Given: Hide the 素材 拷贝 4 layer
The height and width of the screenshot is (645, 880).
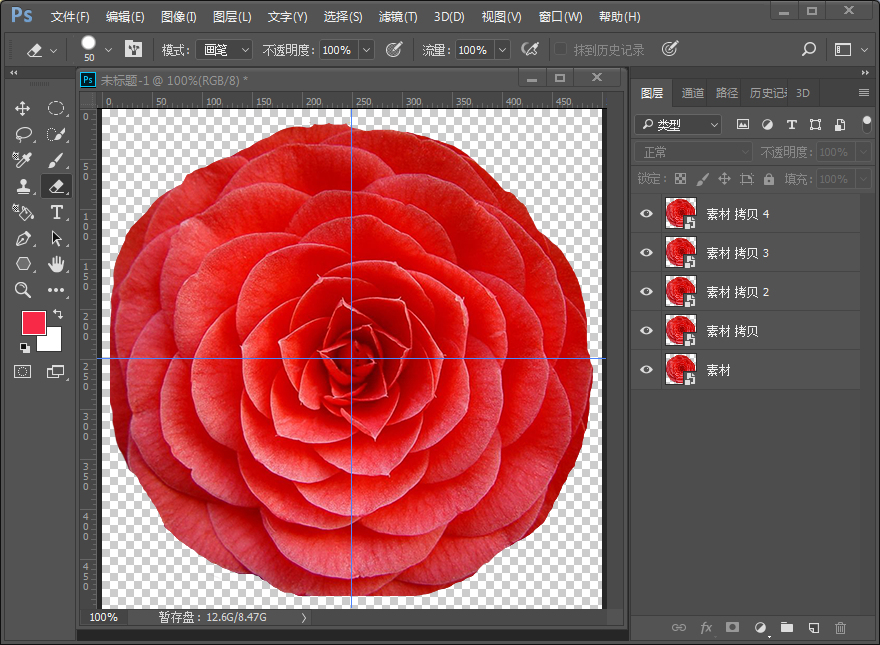Looking at the screenshot, I should pyautogui.click(x=646, y=213).
